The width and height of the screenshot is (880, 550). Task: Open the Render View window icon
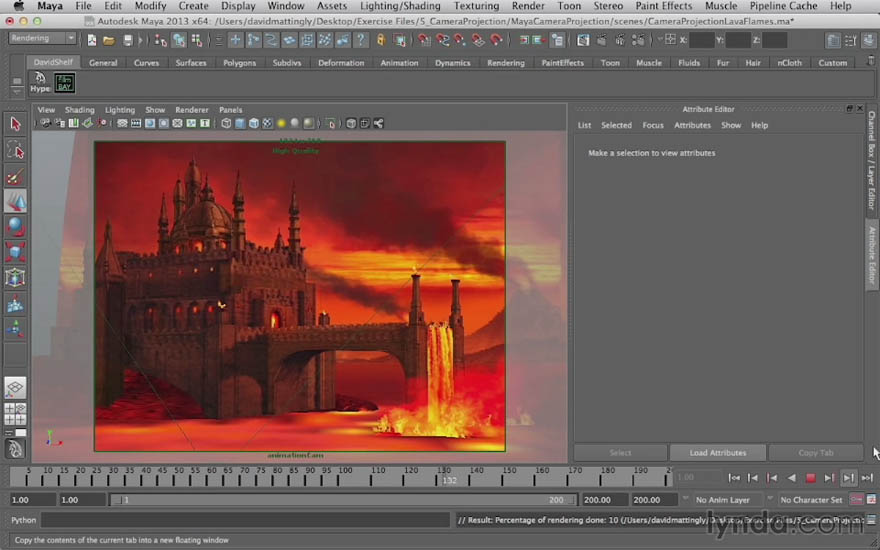583,40
